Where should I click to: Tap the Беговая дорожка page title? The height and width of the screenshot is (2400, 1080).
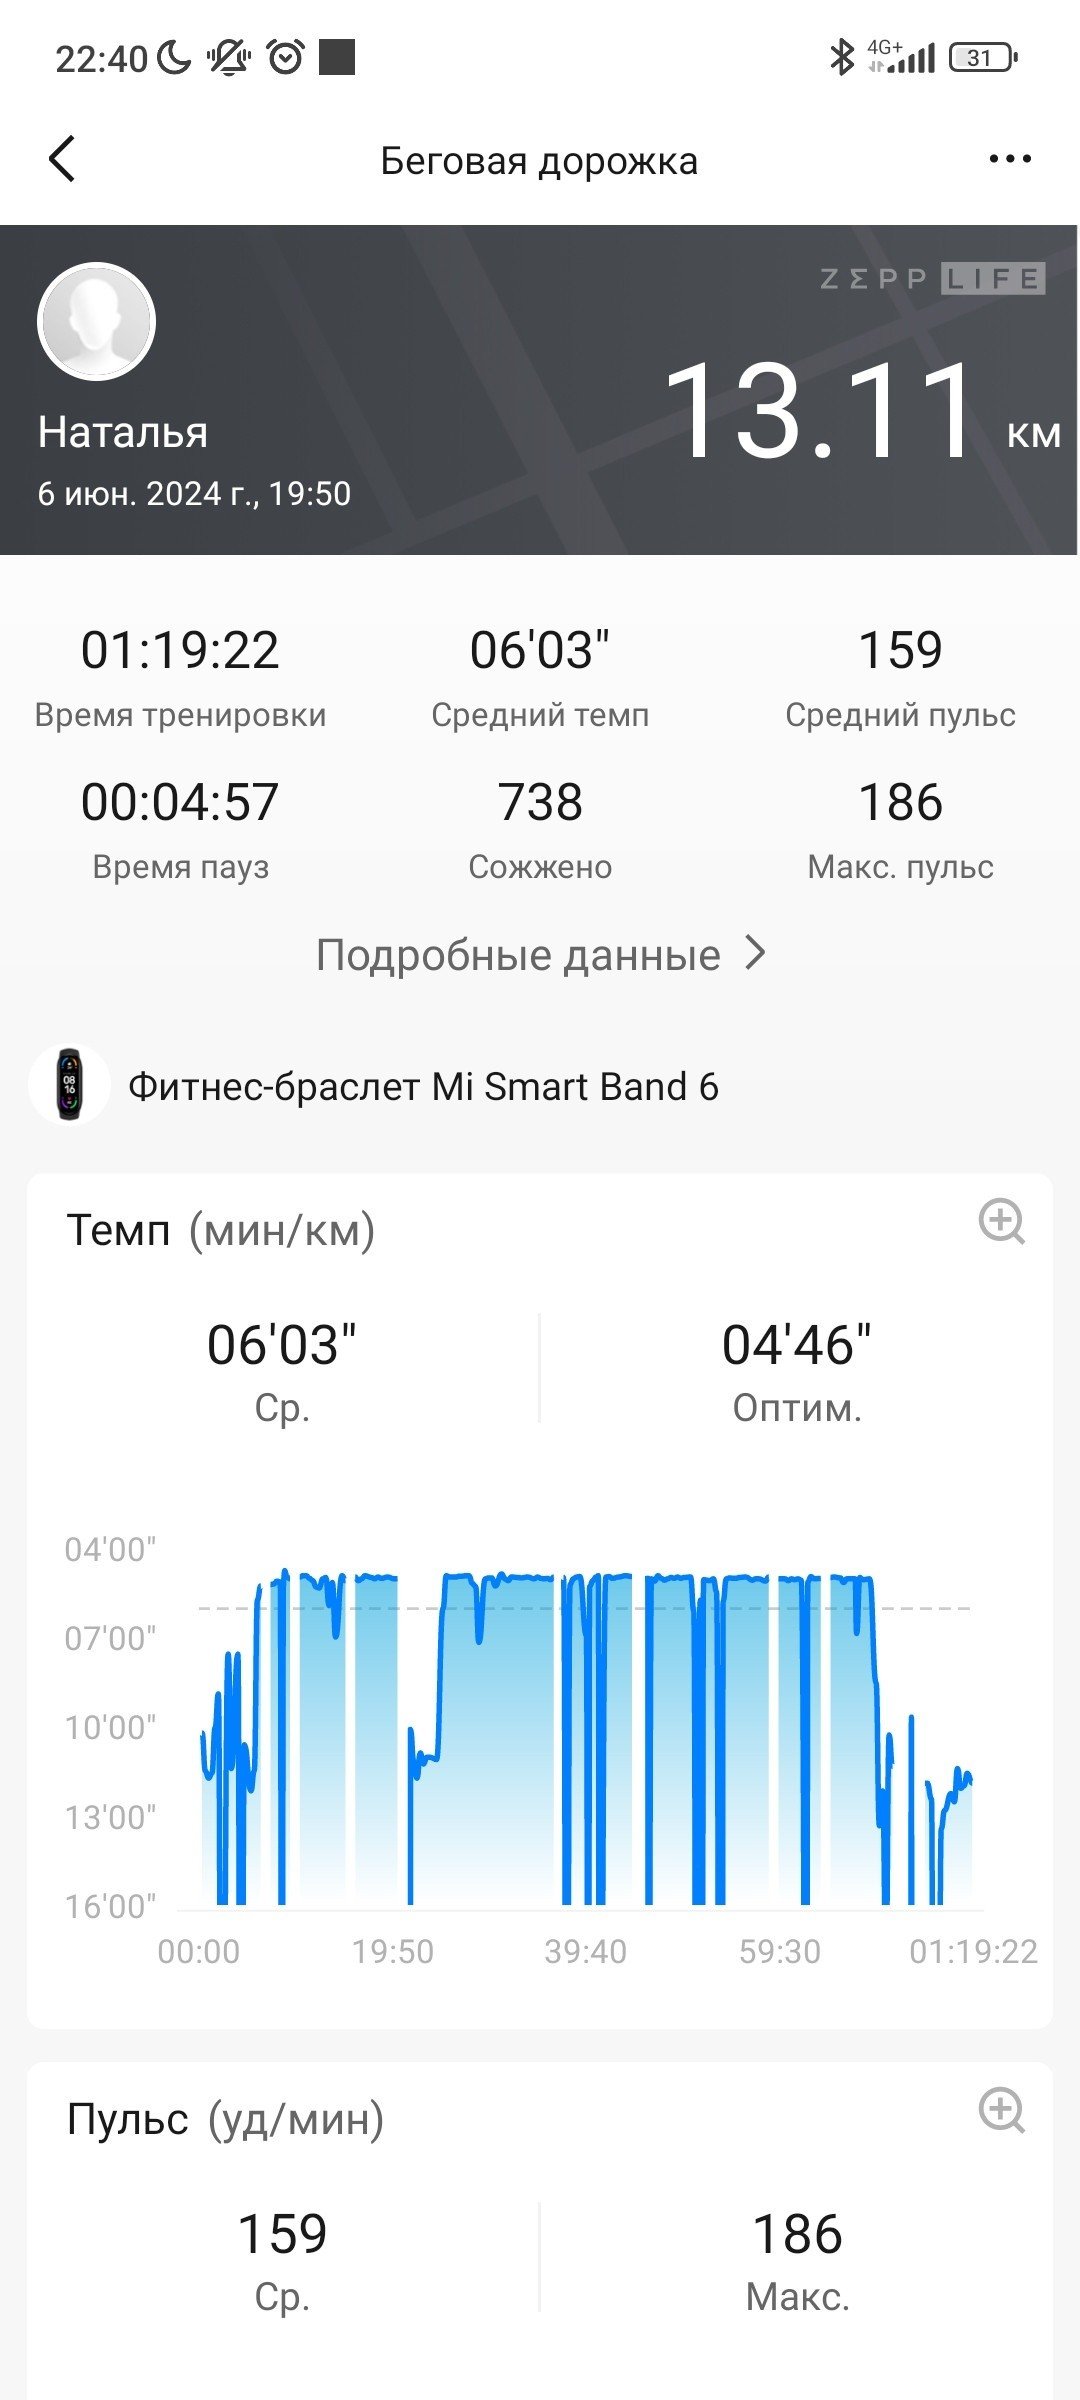[x=539, y=161]
